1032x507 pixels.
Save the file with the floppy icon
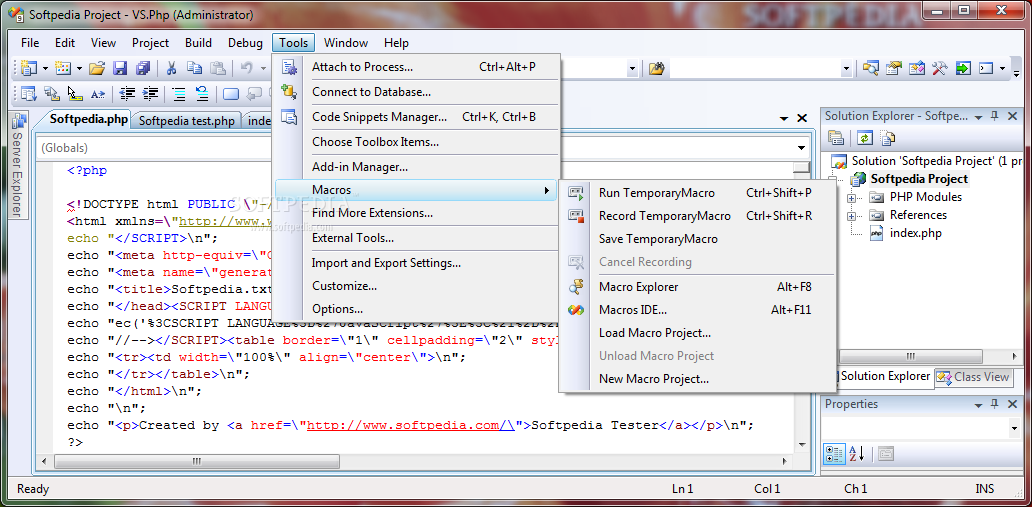click(120, 68)
